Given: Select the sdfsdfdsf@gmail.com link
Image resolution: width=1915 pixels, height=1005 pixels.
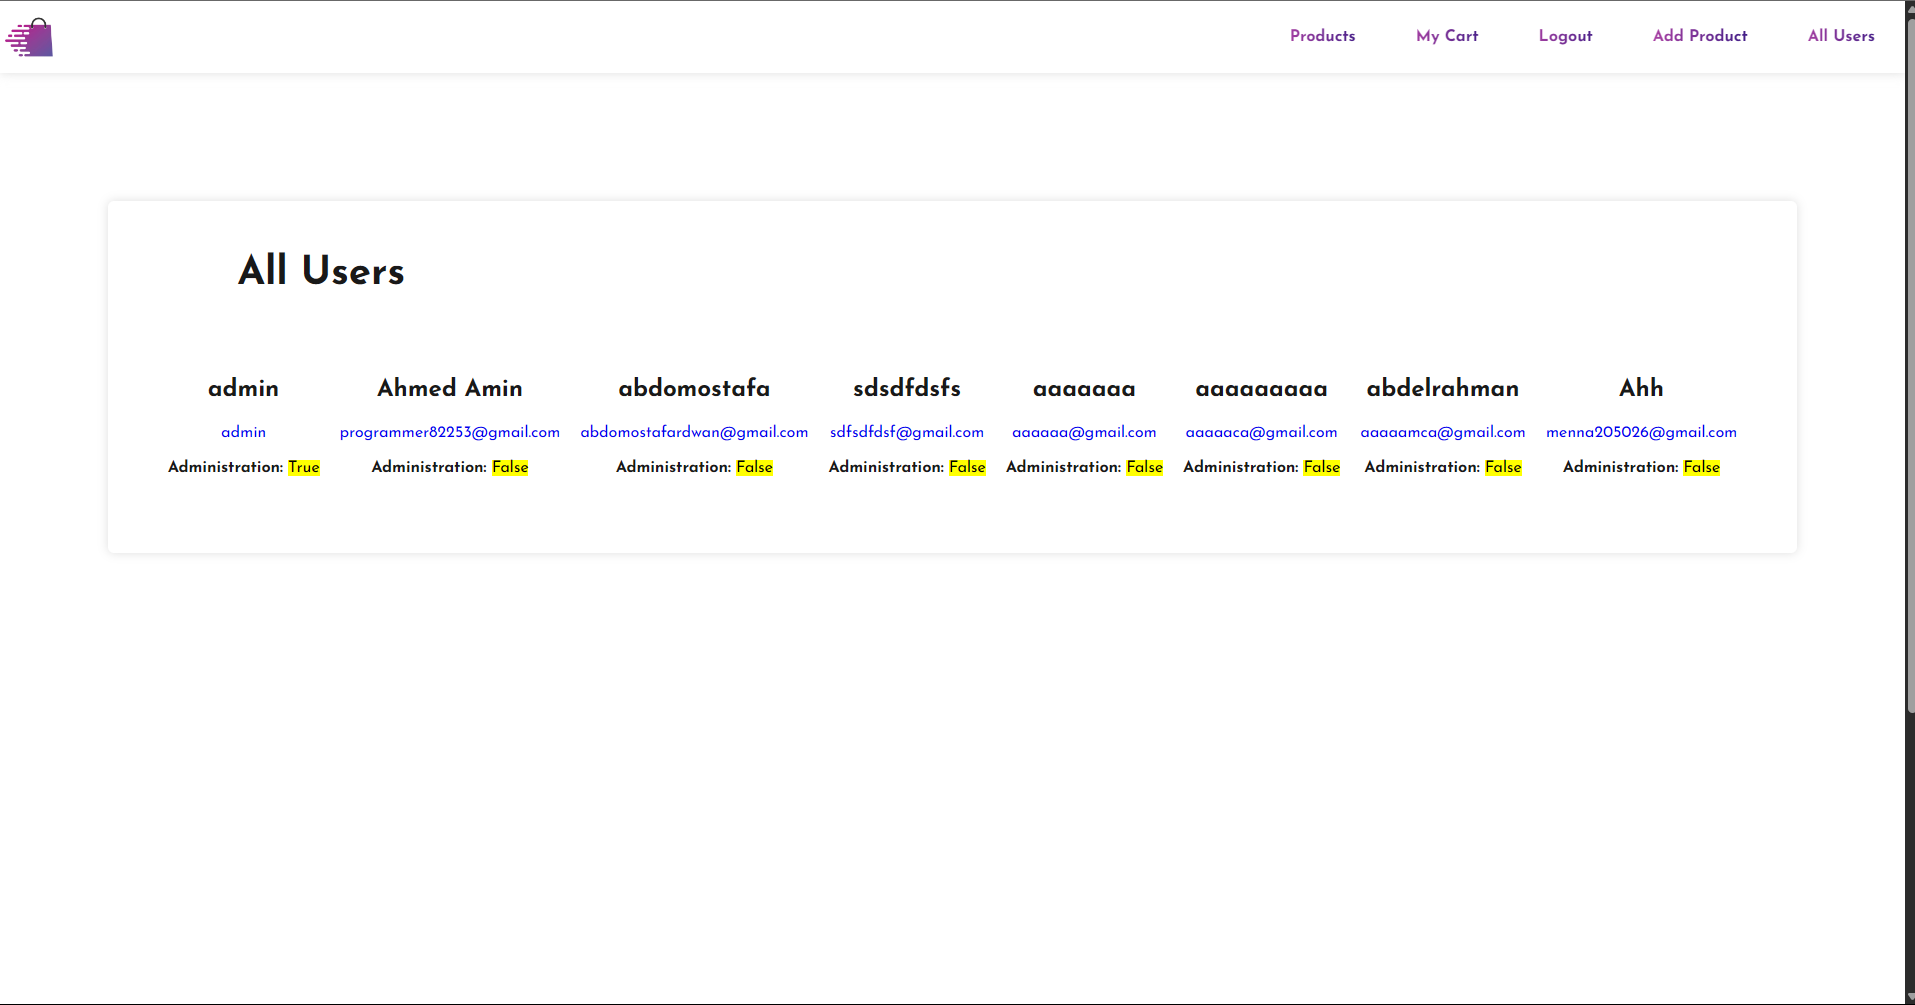Looking at the screenshot, I should [906, 432].
